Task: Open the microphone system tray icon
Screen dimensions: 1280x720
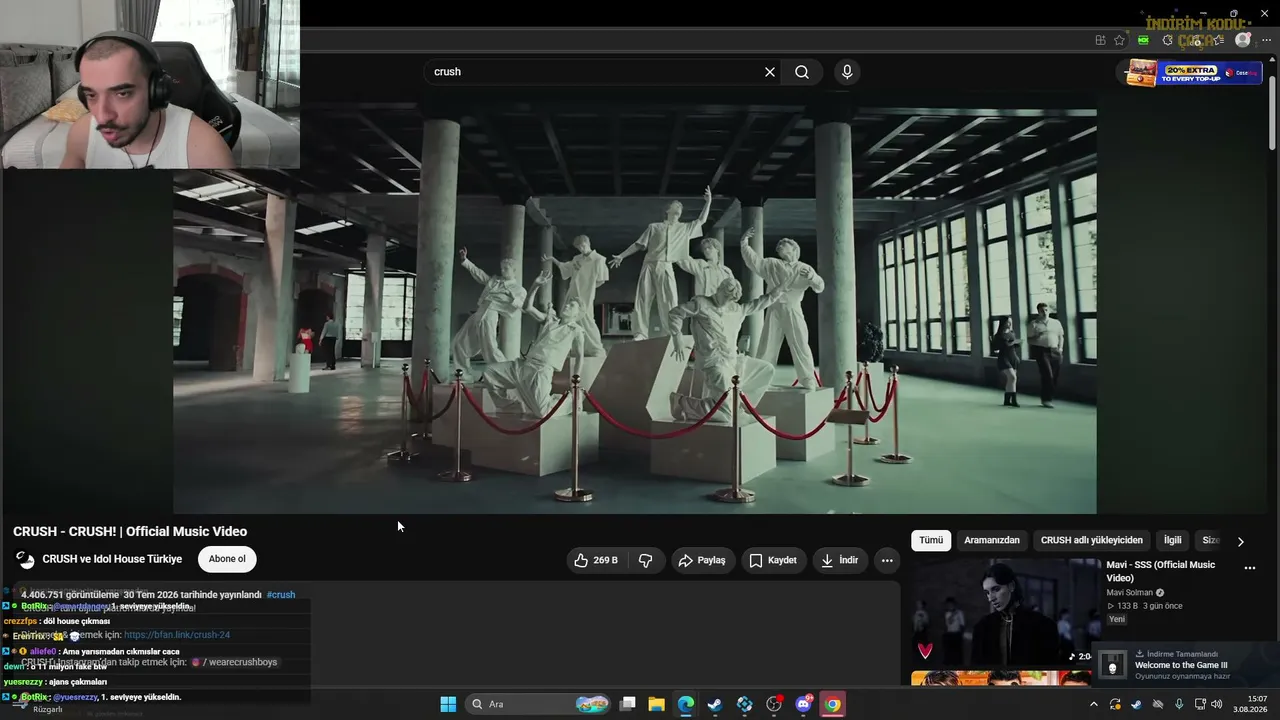Action: click(x=1179, y=704)
